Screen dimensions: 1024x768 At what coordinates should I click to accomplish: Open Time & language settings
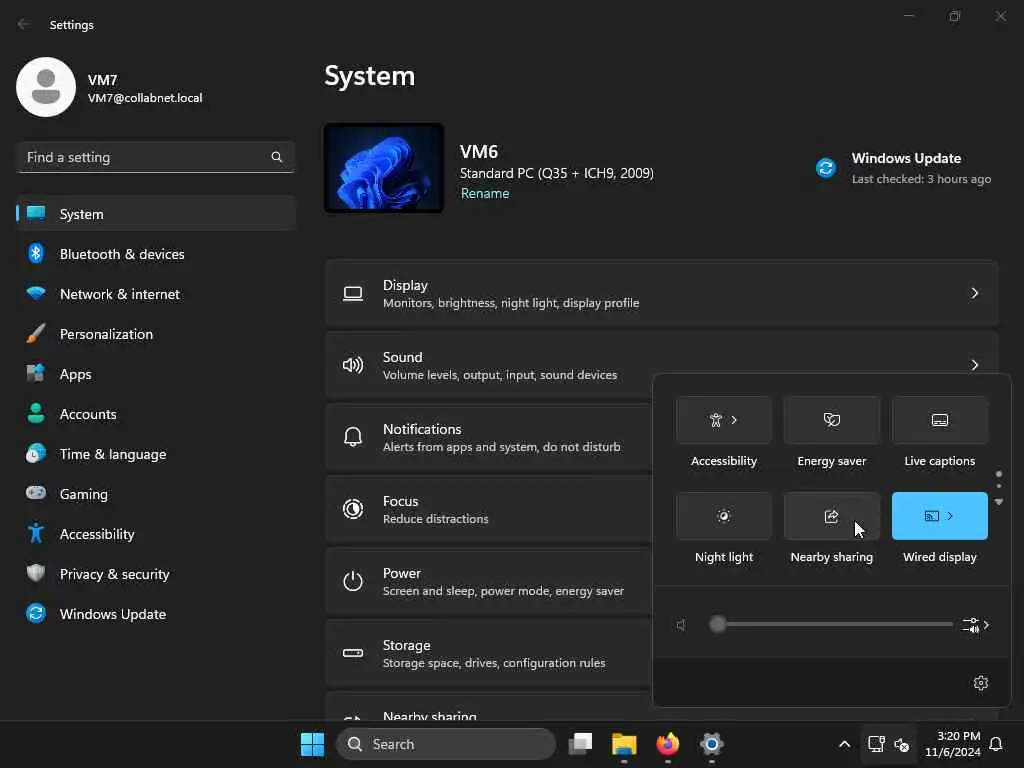(x=155, y=454)
